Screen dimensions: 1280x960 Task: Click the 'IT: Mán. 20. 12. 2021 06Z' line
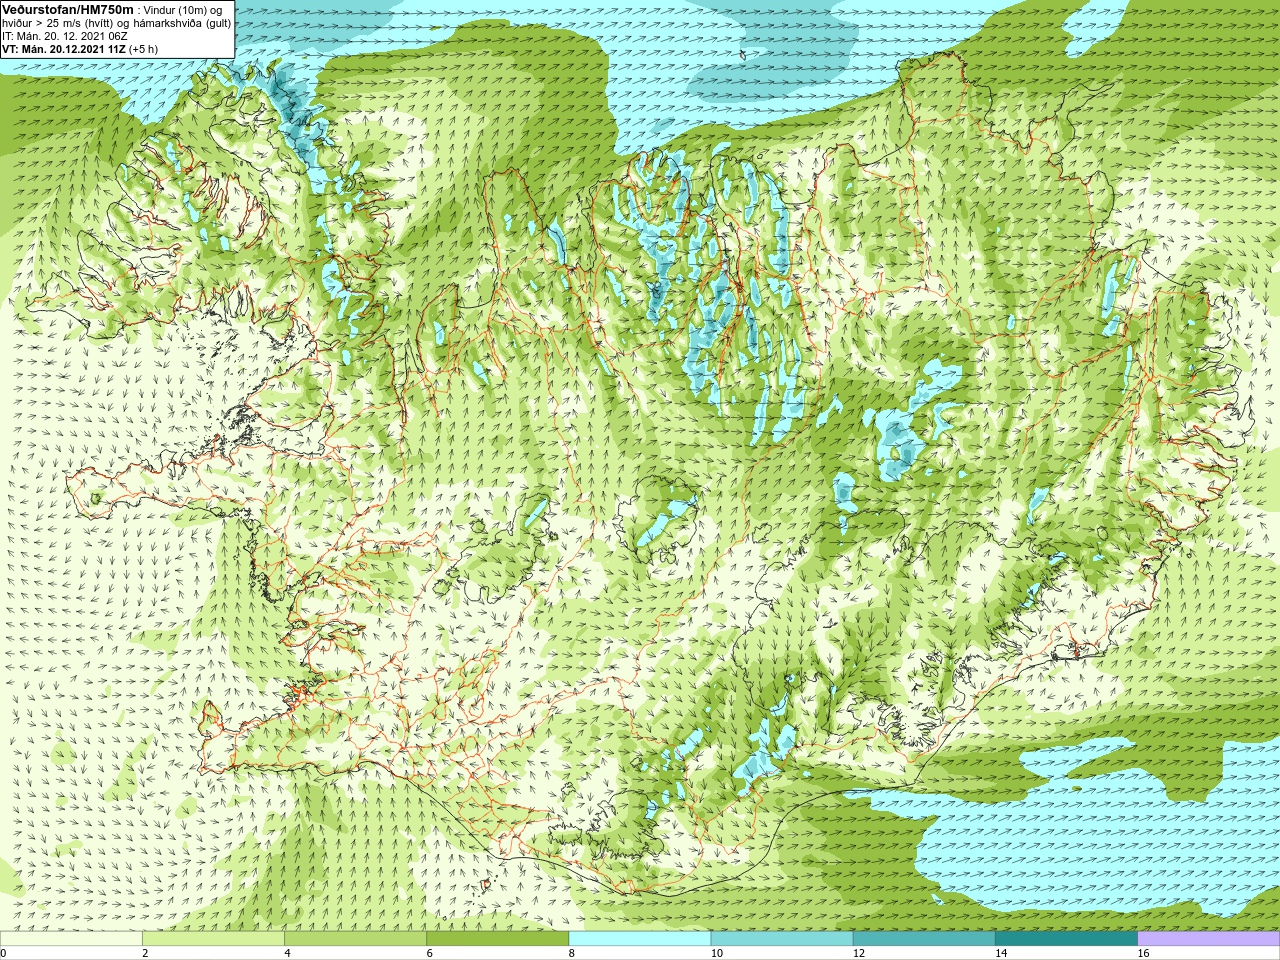click(65, 36)
